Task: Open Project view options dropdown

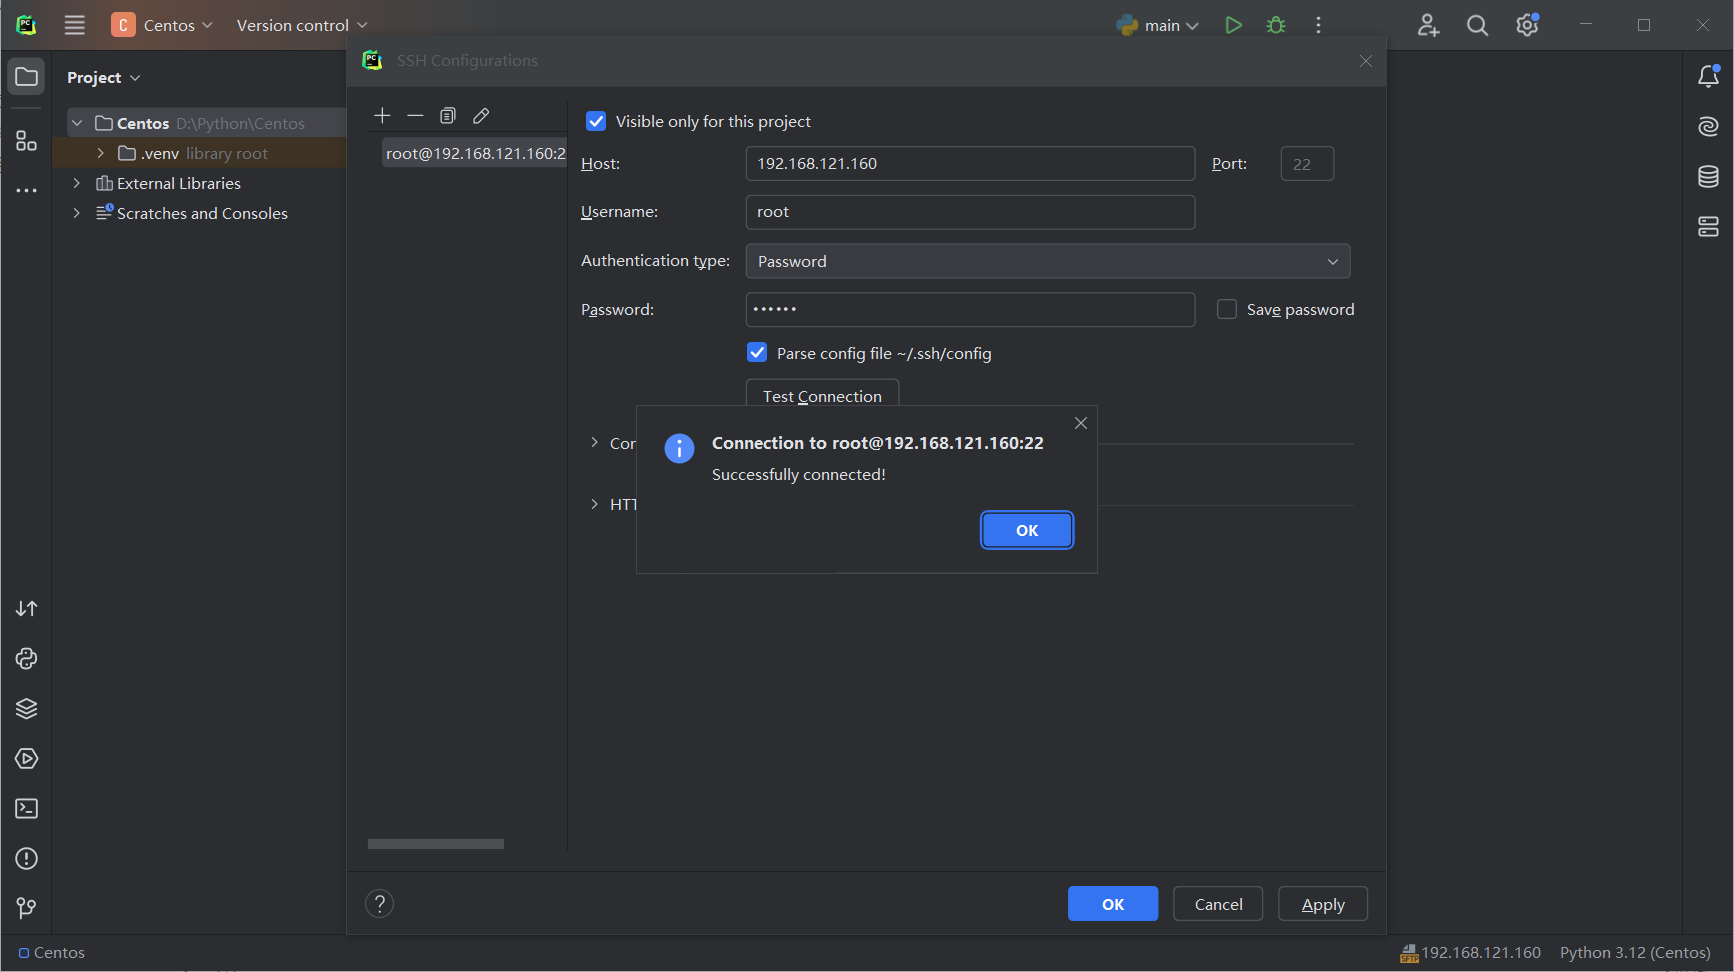Action: point(104,77)
